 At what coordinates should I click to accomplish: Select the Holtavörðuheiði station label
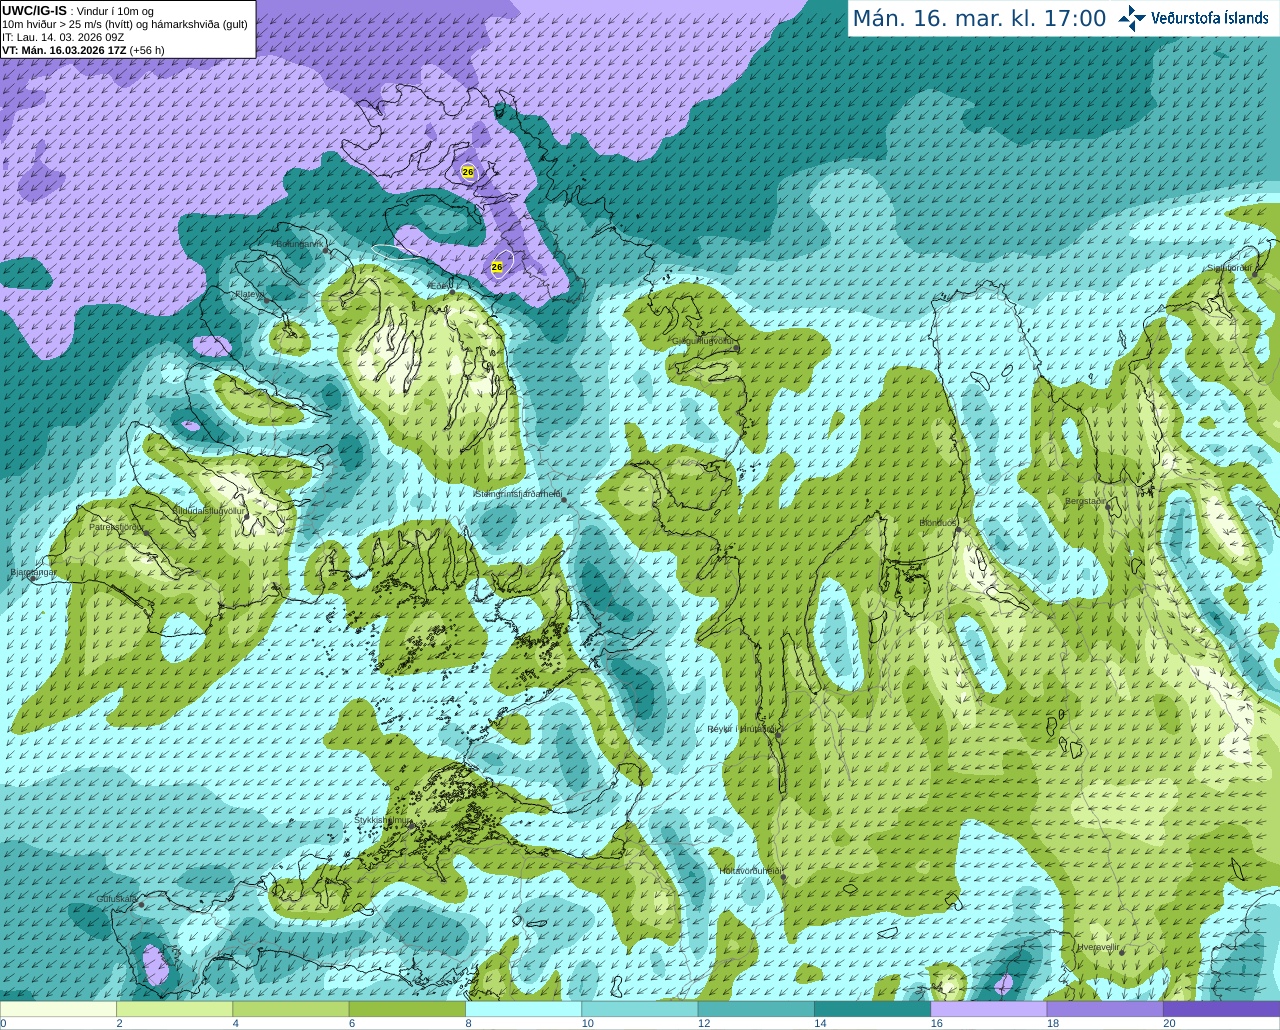coord(750,871)
